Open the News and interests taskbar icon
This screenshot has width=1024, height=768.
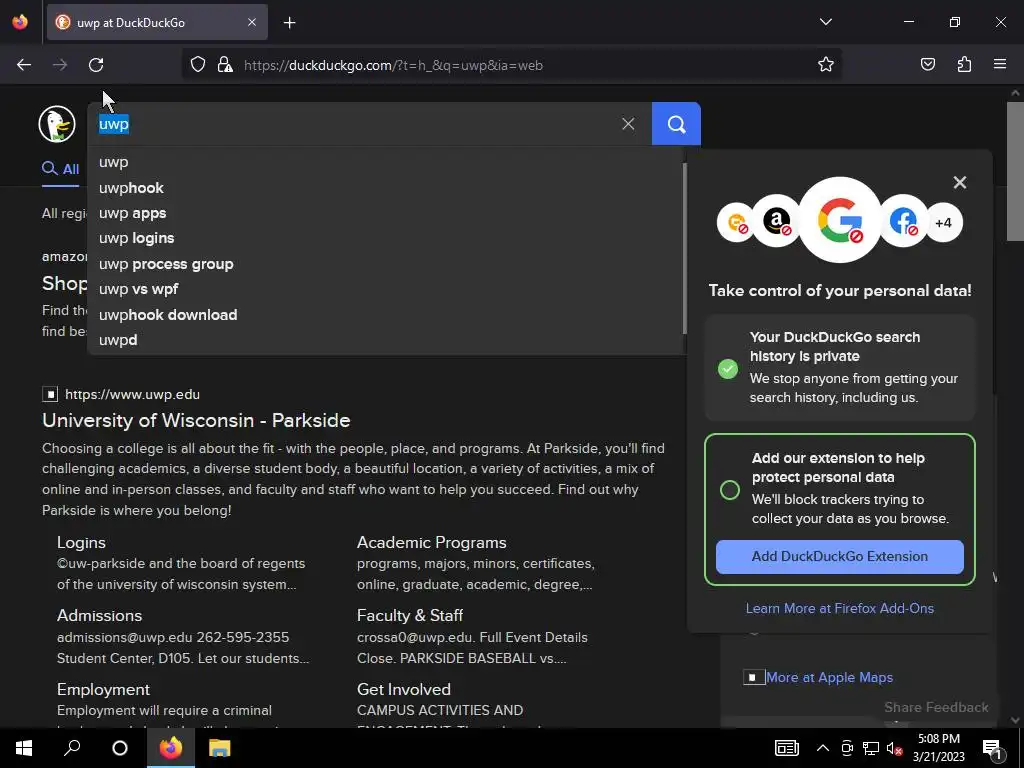(x=786, y=748)
